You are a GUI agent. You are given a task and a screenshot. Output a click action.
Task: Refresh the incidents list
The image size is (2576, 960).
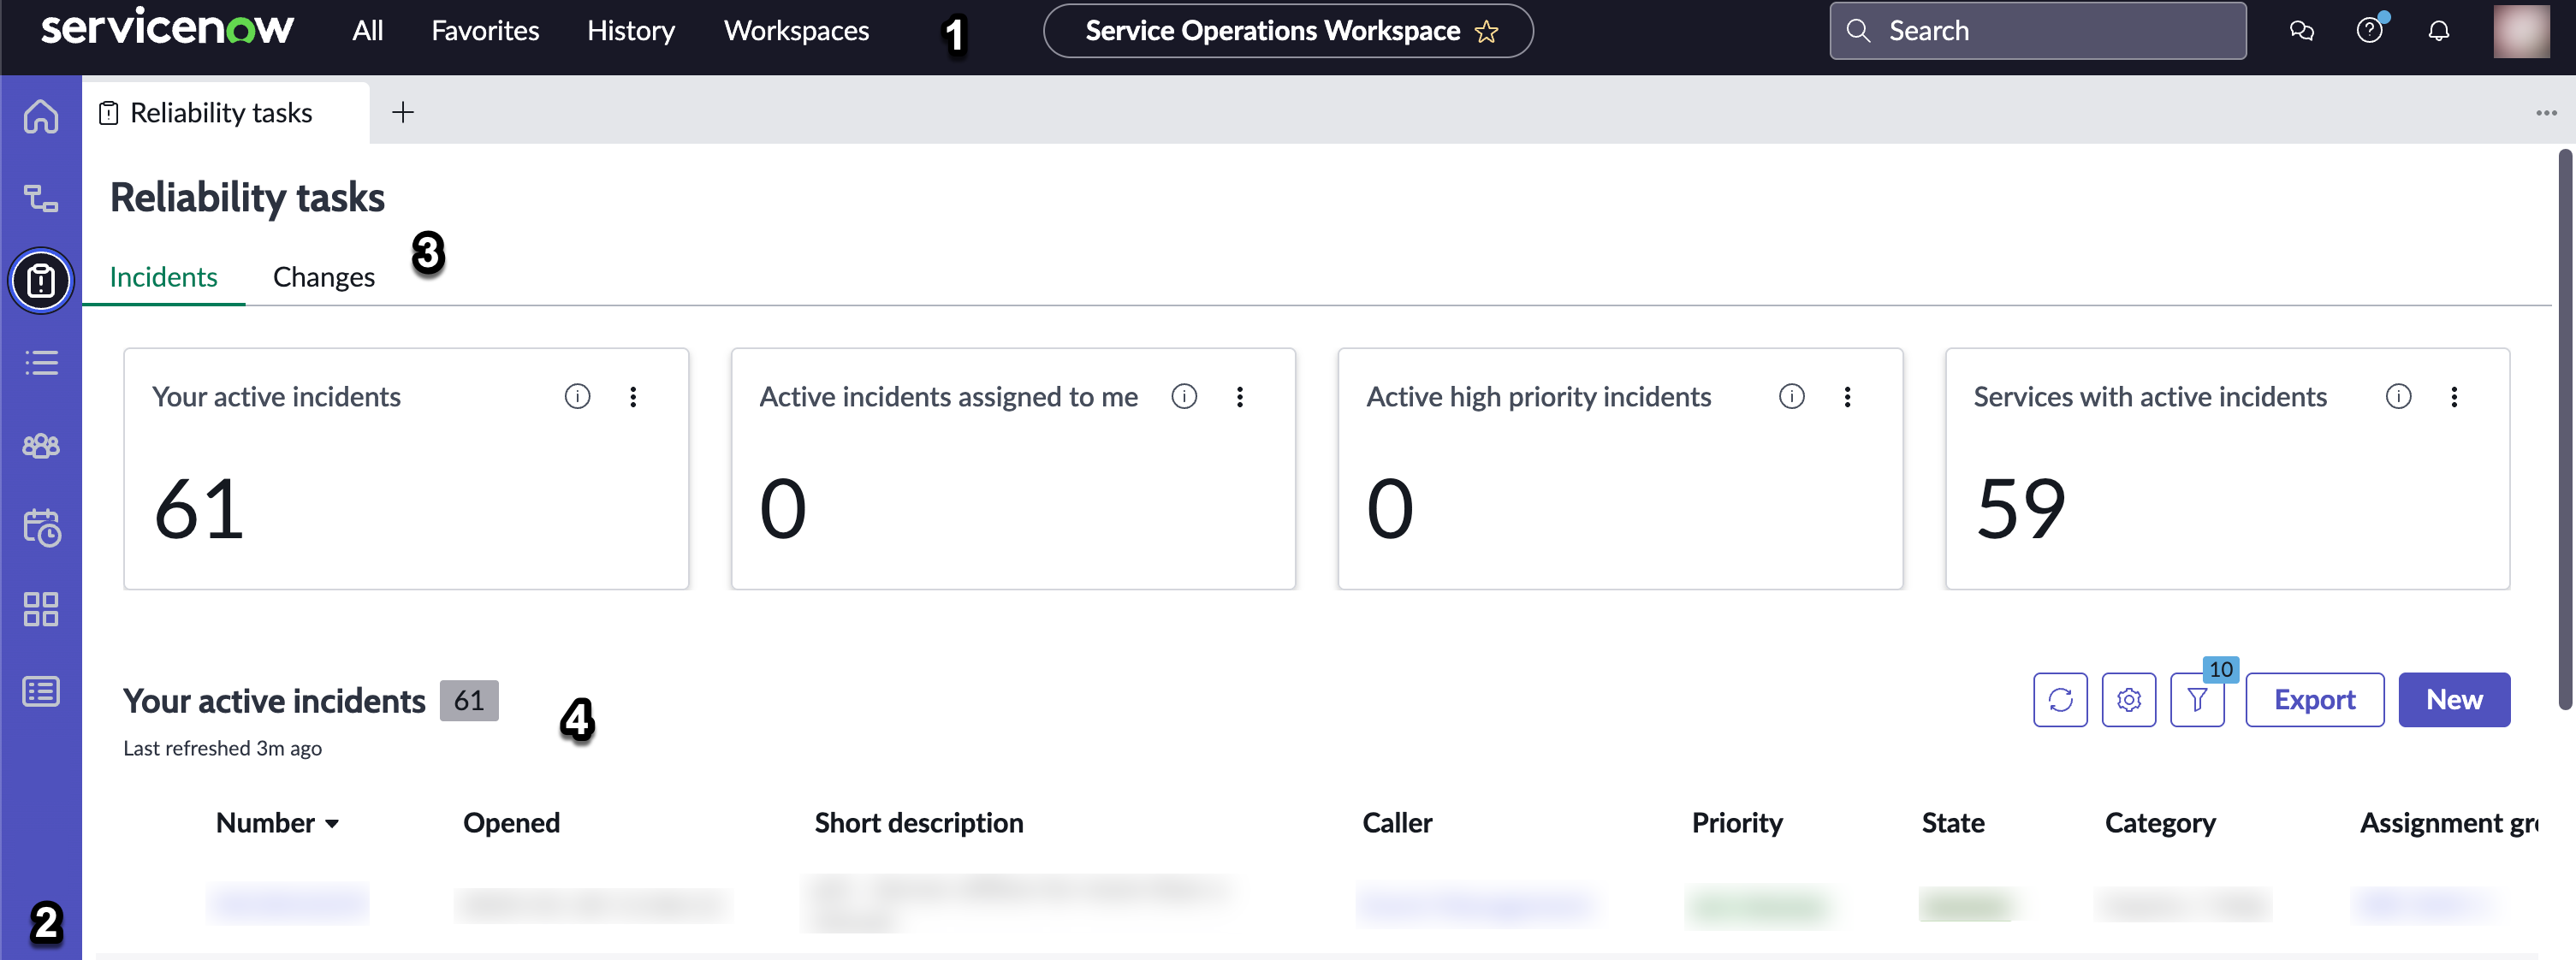point(2060,700)
